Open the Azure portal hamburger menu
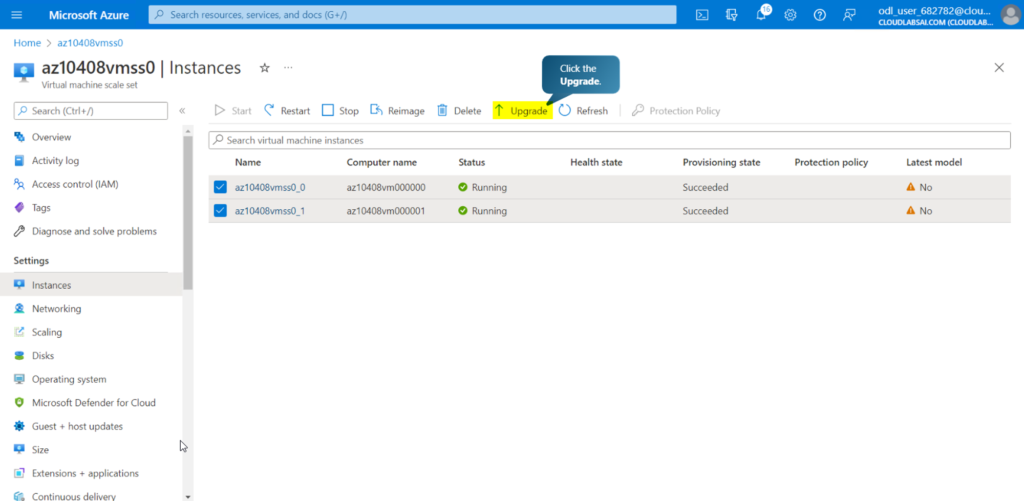The height and width of the screenshot is (501, 1024). click(x=19, y=15)
